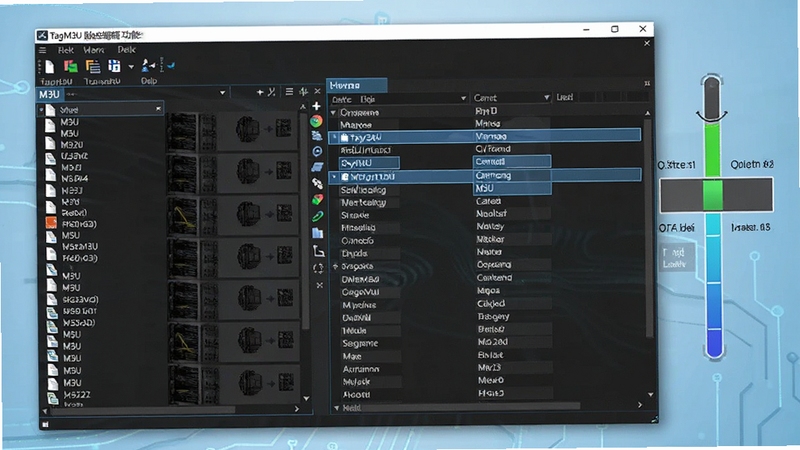Screen dimensions: 800x450
Task: Click the left panel's horizontal scroll right arrow
Action: pyautogui.click(x=297, y=409)
